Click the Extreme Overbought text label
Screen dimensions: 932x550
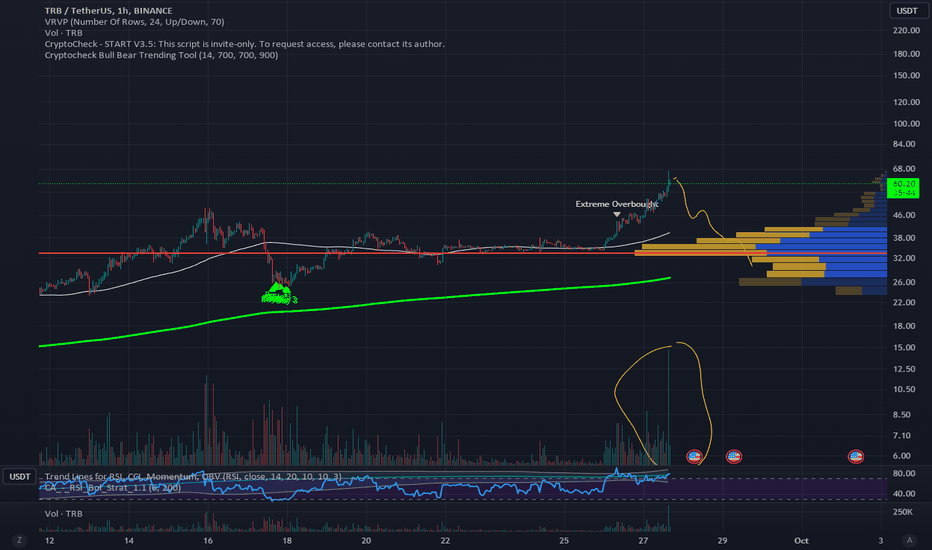pyautogui.click(x=616, y=204)
